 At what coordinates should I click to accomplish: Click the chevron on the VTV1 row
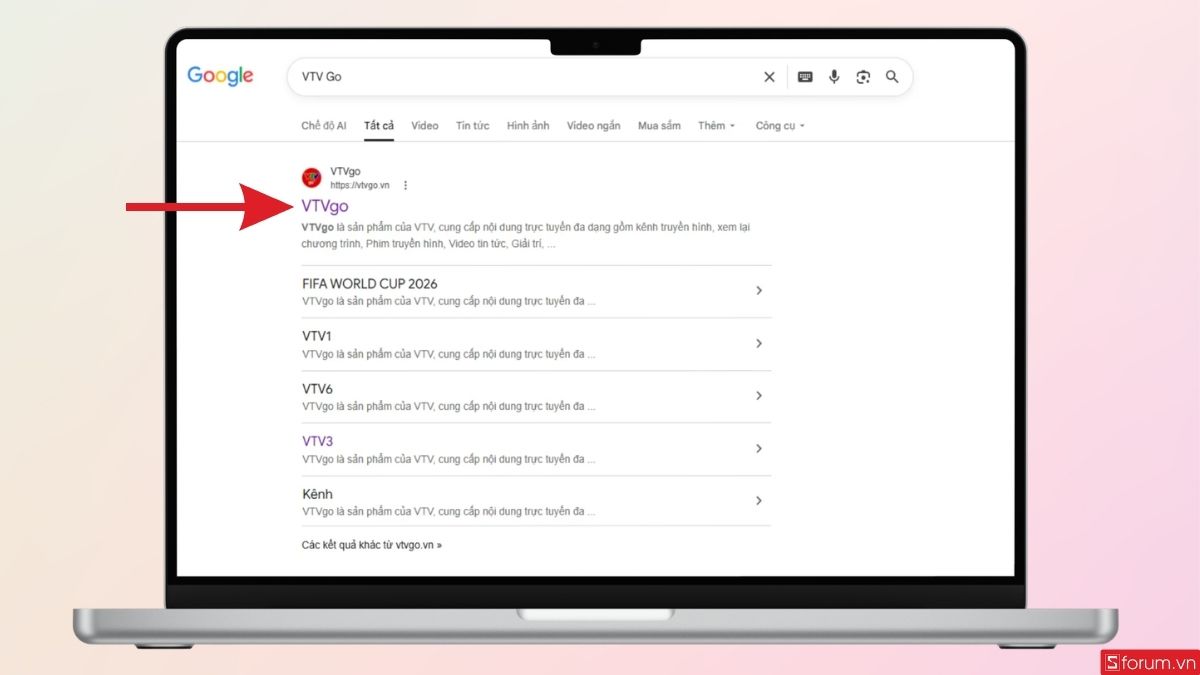[x=759, y=344]
